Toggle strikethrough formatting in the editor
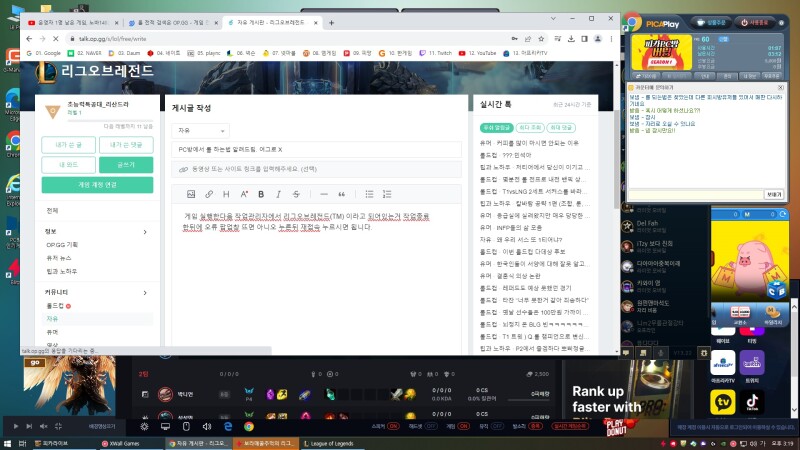The width and height of the screenshot is (800, 450). (294, 194)
